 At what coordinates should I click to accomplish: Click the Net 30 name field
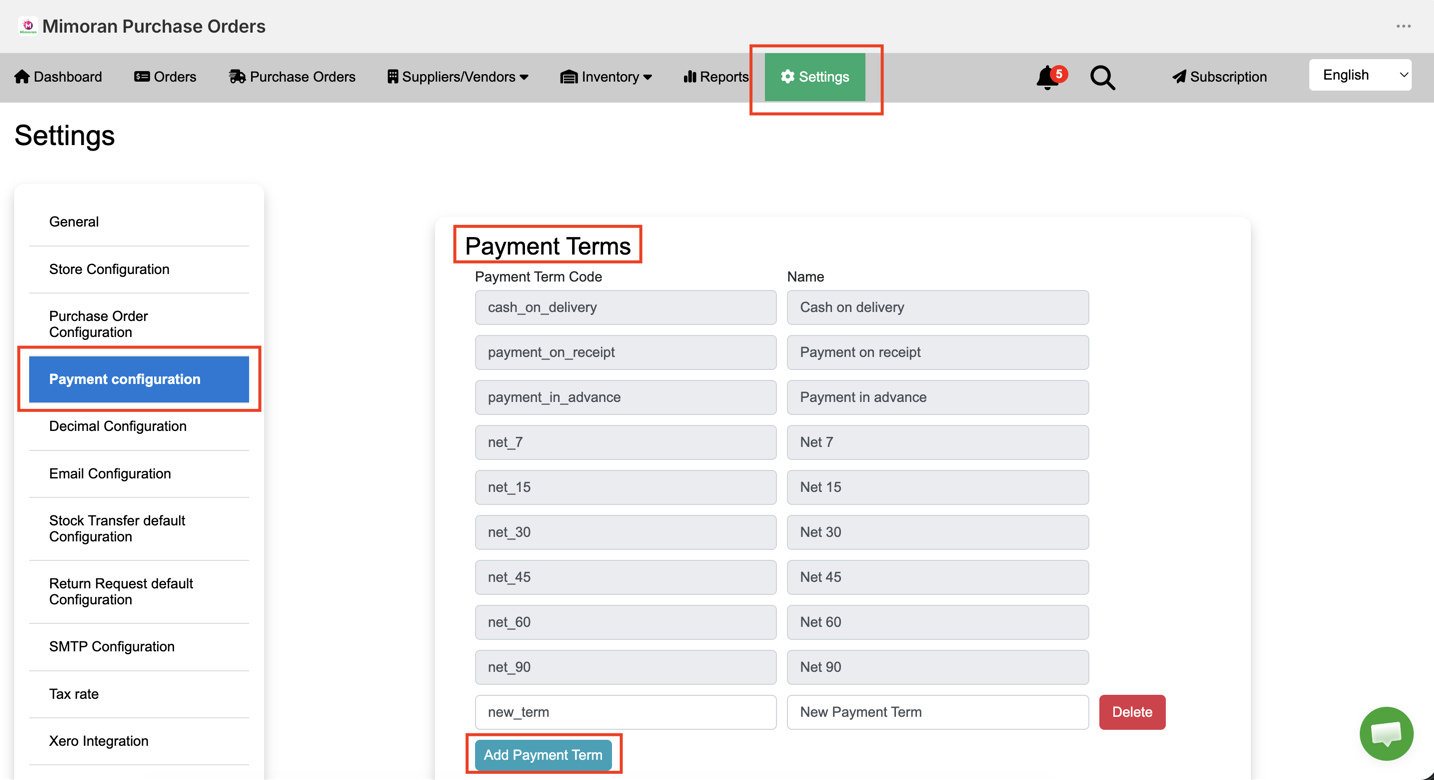(x=938, y=532)
